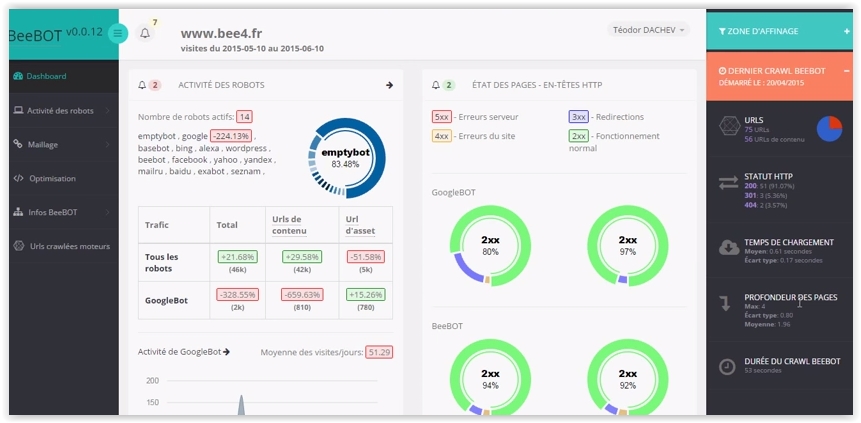The image size is (861, 423).
Task: Click the Optimisation code icon
Action: point(18,179)
